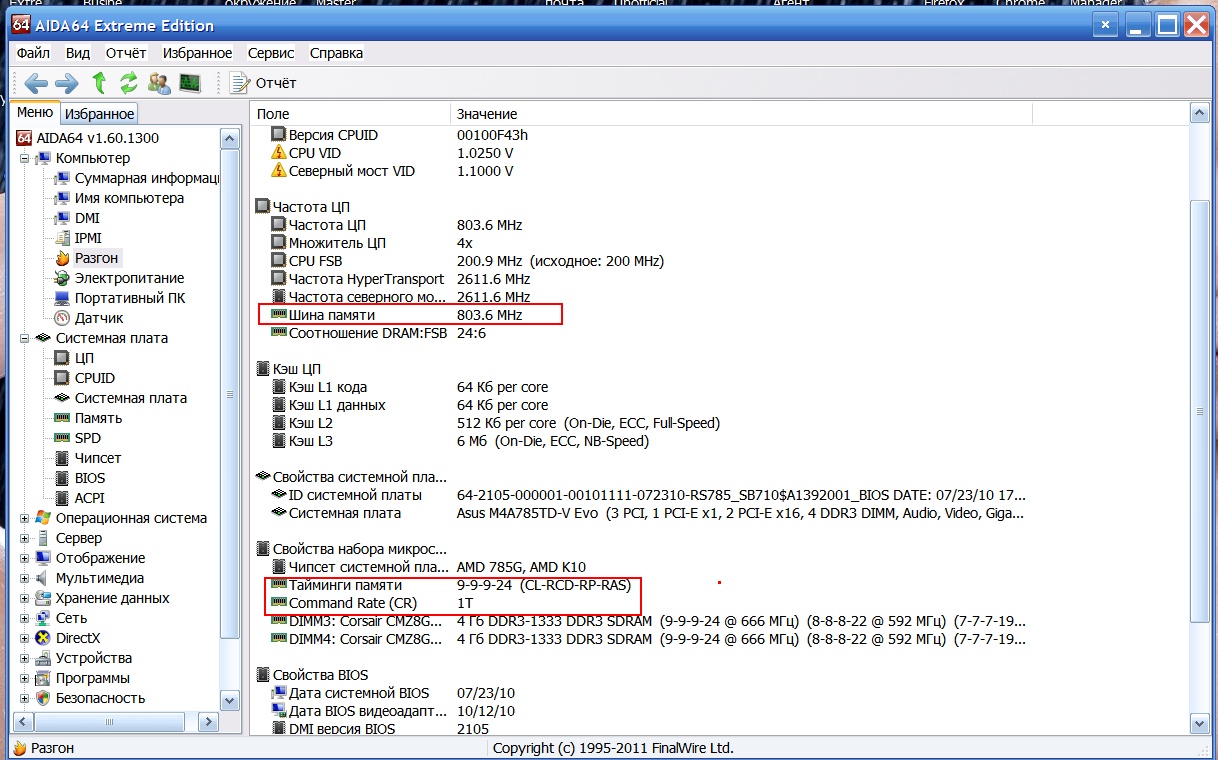Open the Вид menu
This screenshot has width=1218, height=760.
click(78, 53)
